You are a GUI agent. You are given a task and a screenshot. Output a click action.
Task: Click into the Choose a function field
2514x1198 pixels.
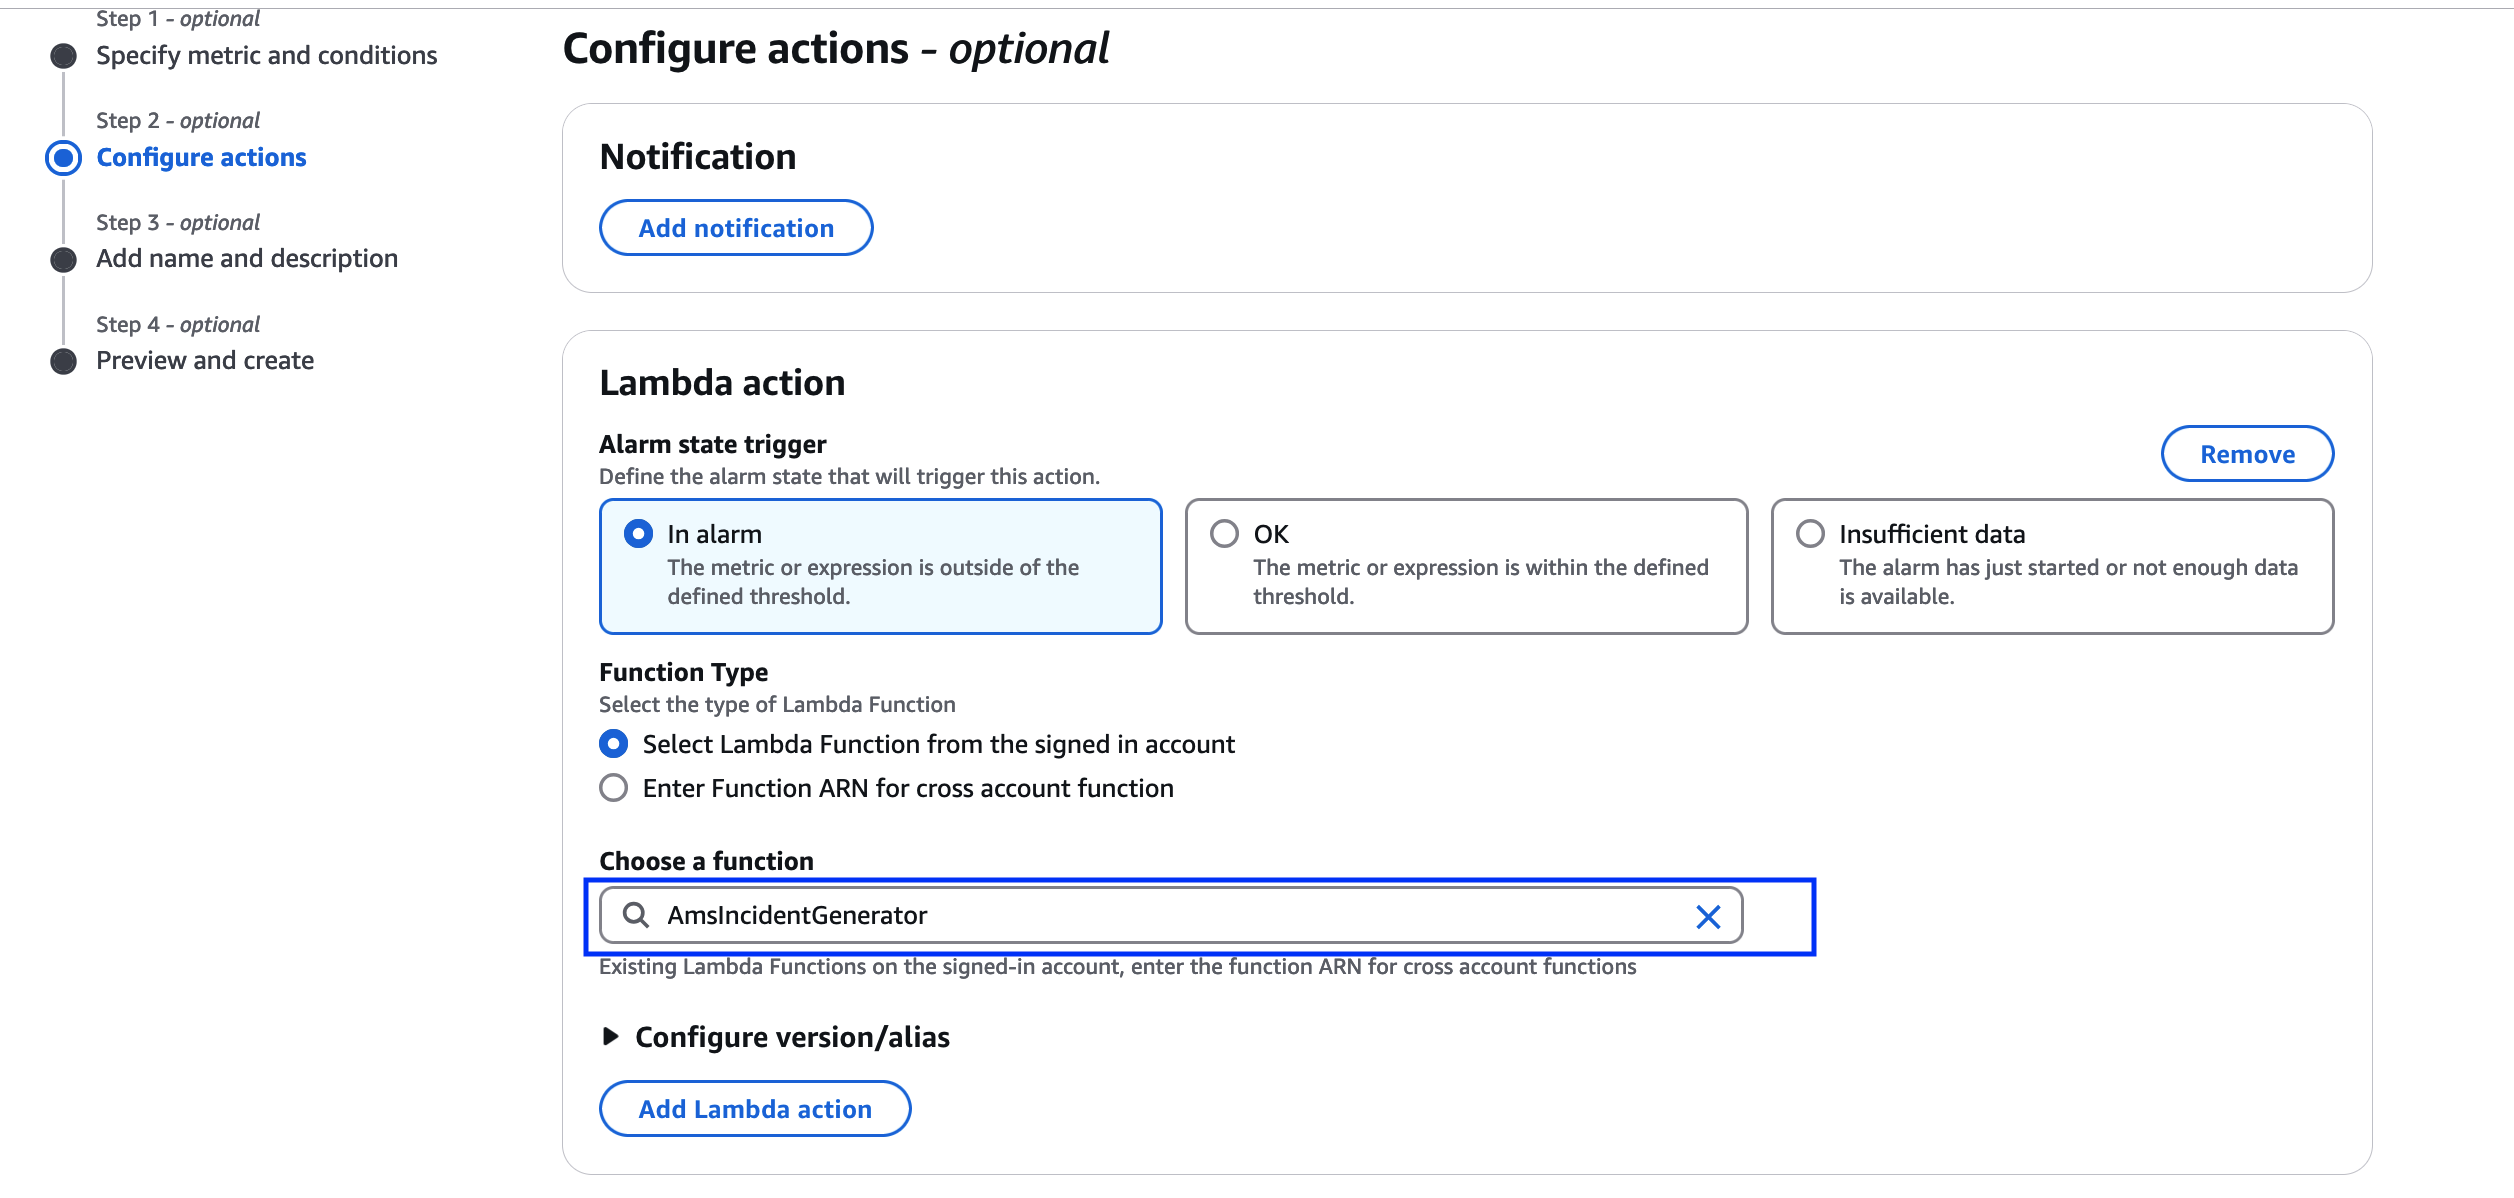click(x=1100, y=915)
